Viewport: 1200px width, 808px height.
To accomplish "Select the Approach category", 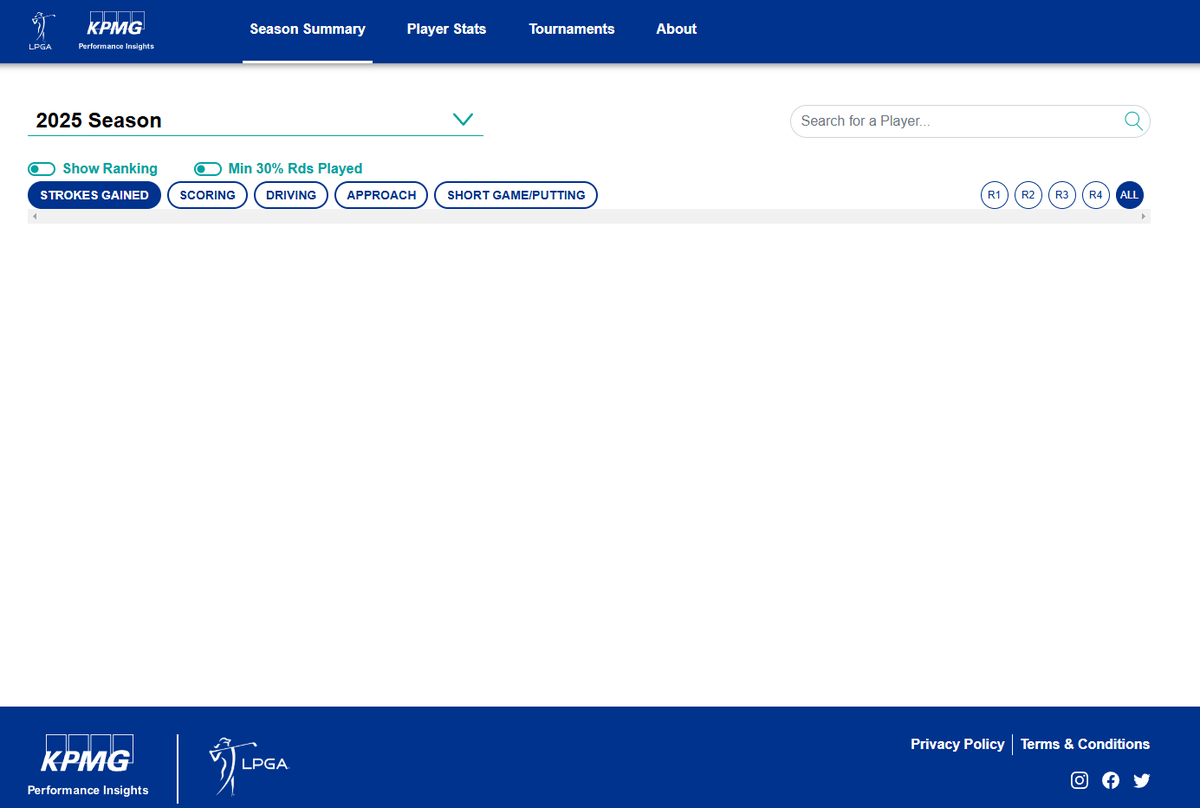I will tap(381, 195).
